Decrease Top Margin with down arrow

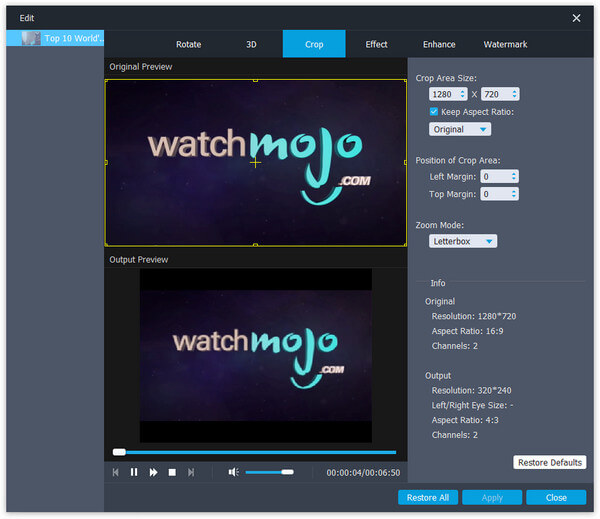click(514, 196)
